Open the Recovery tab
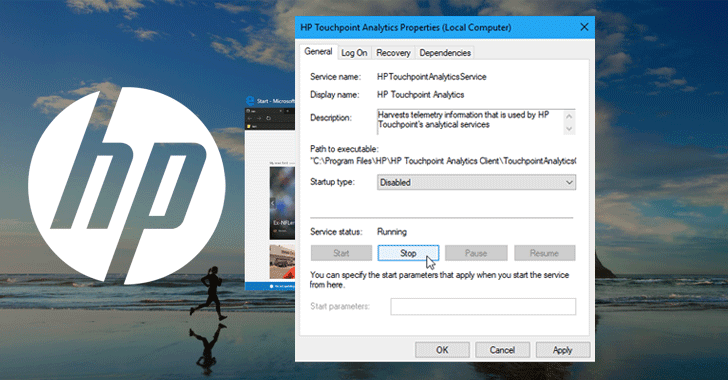The image size is (728, 380). coord(393,53)
